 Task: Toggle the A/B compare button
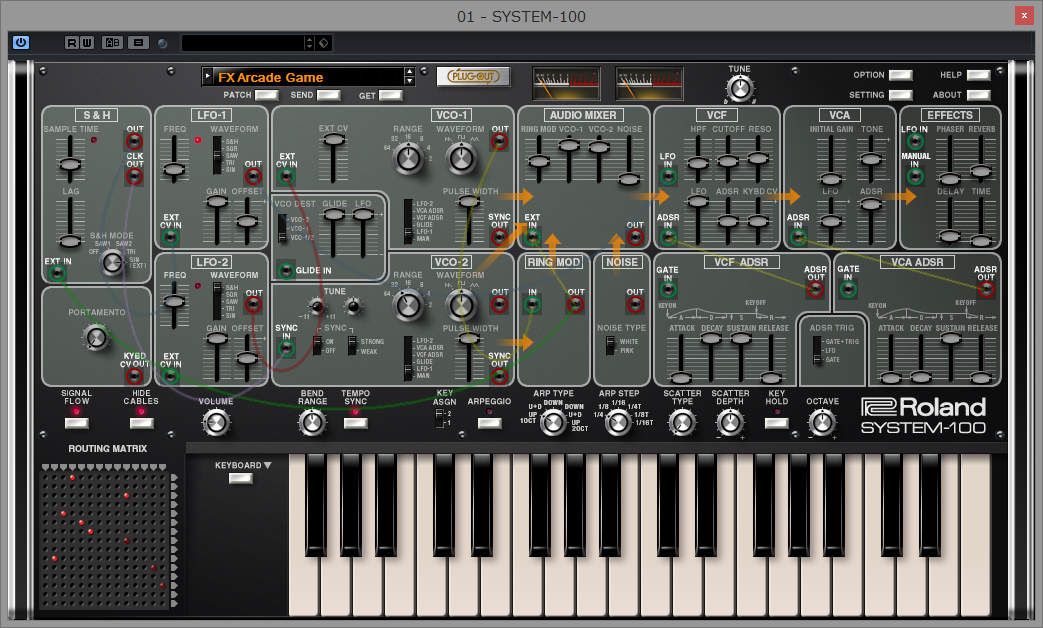pyautogui.click(x=112, y=43)
